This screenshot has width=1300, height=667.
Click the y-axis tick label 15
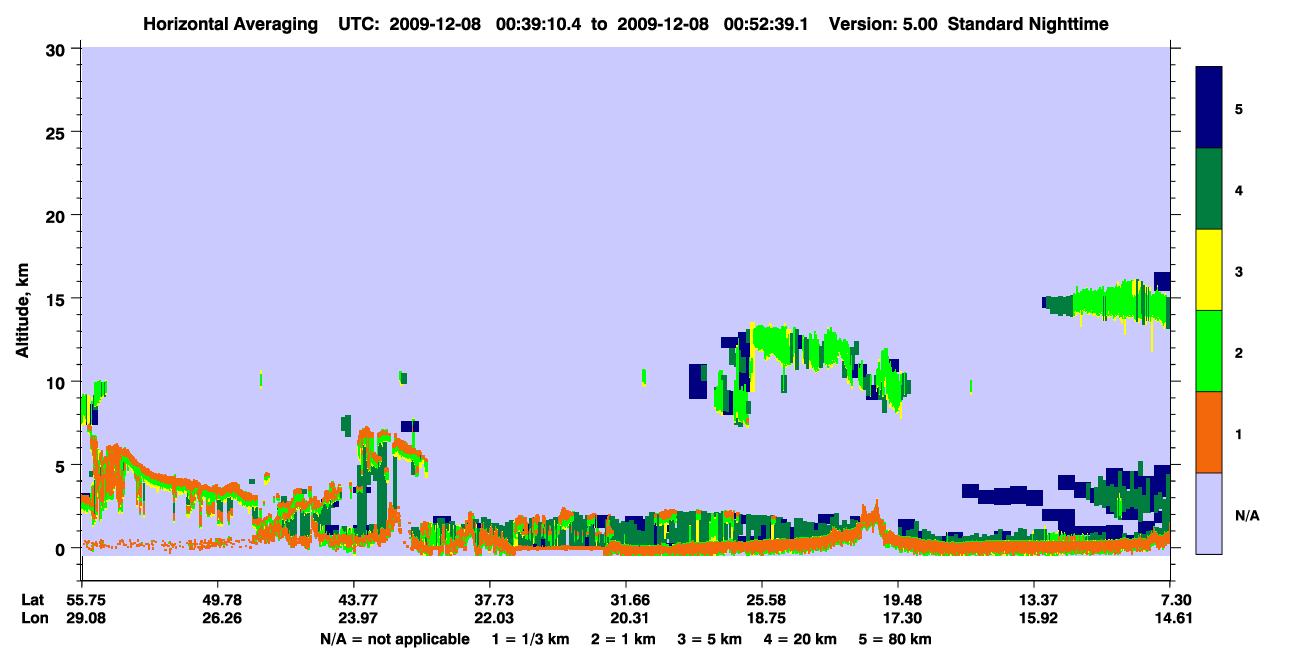click(58, 298)
